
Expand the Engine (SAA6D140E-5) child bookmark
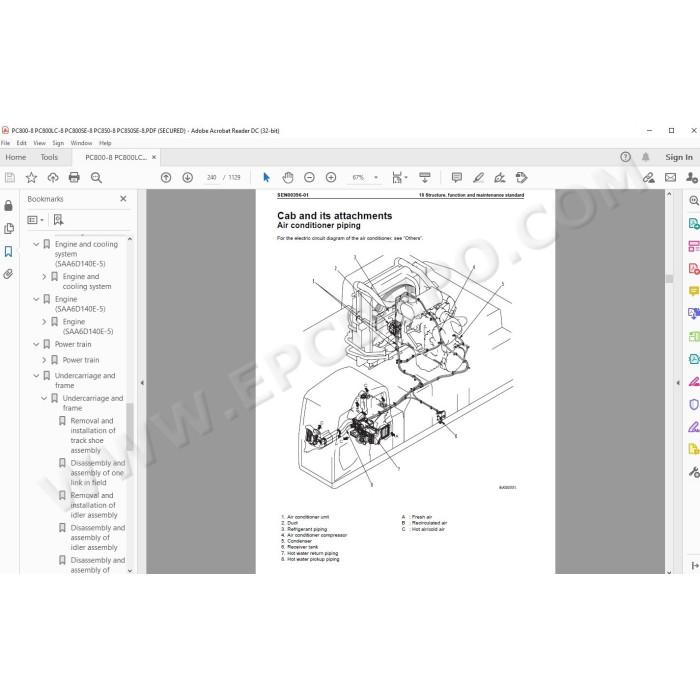click(44, 321)
